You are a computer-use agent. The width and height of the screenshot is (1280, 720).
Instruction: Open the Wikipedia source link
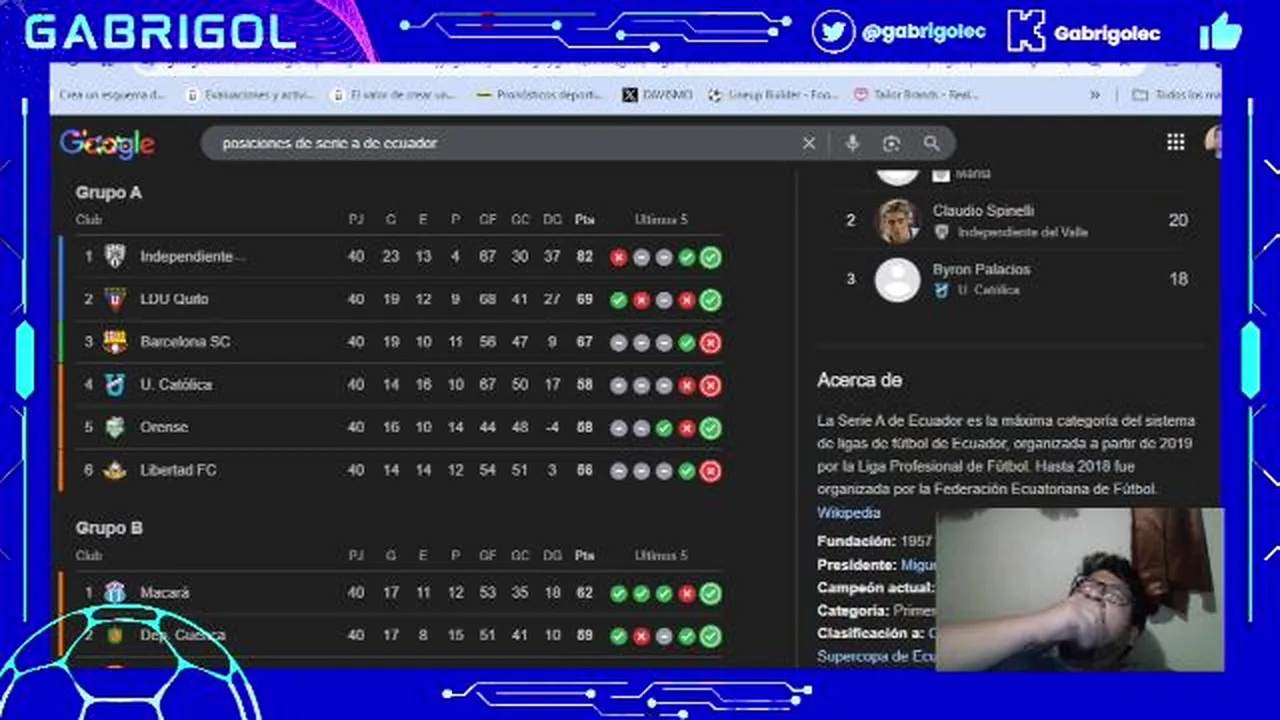pos(848,512)
